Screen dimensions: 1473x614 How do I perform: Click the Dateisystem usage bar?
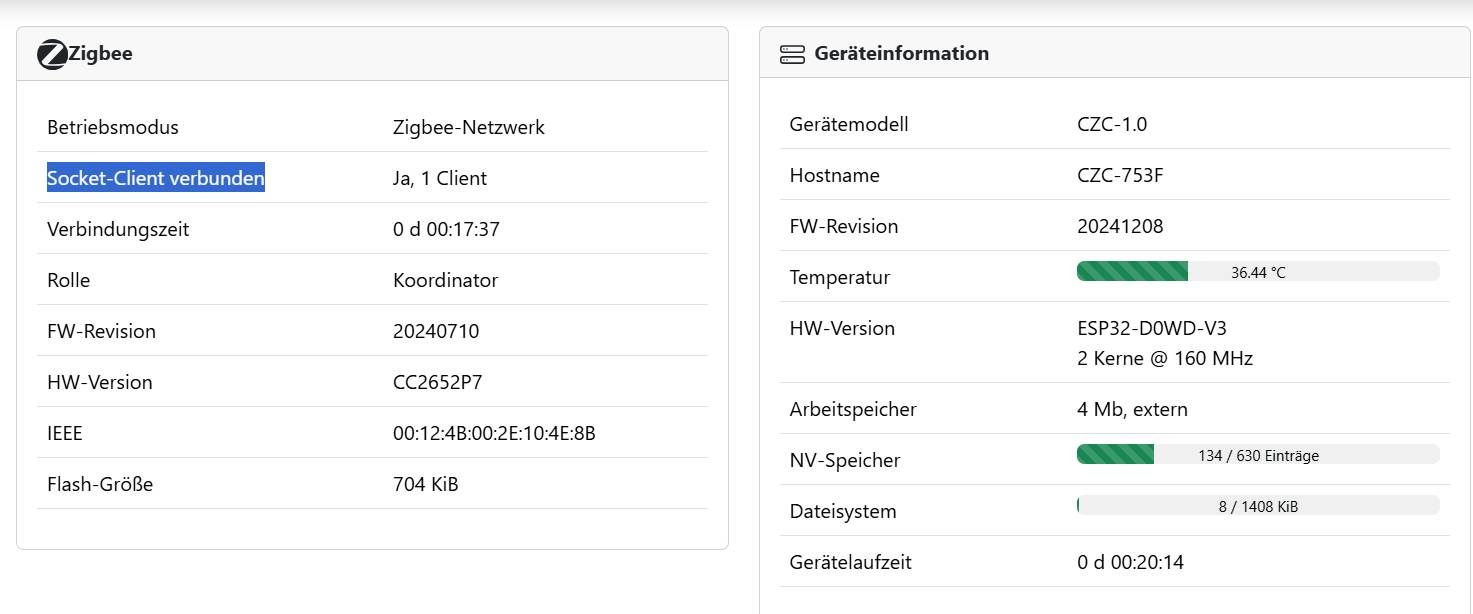click(x=1257, y=506)
